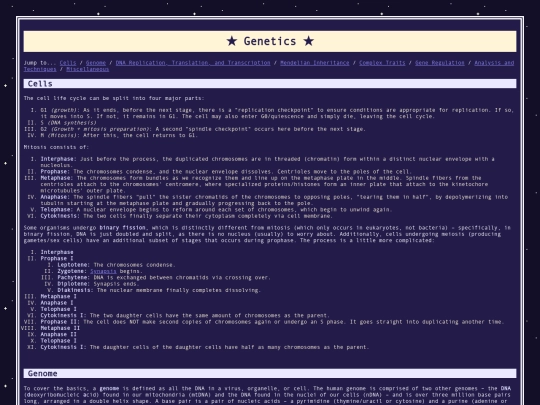Click 'Metaphase I' in meiosis list
540x405 pixels.
tap(59, 297)
